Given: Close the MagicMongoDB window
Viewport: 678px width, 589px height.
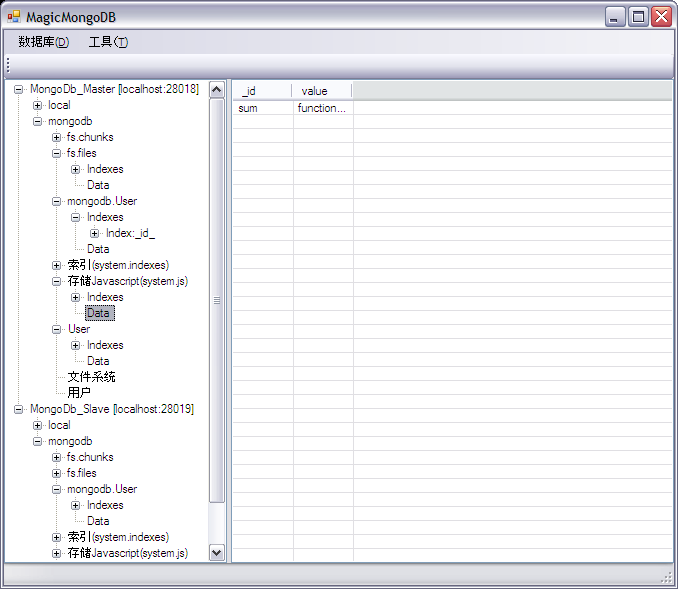Looking at the screenshot, I should tap(662, 17).
